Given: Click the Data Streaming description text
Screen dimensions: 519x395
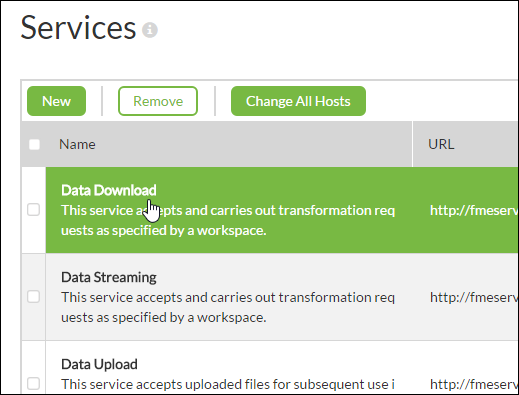Looking at the screenshot, I should click(228, 307).
